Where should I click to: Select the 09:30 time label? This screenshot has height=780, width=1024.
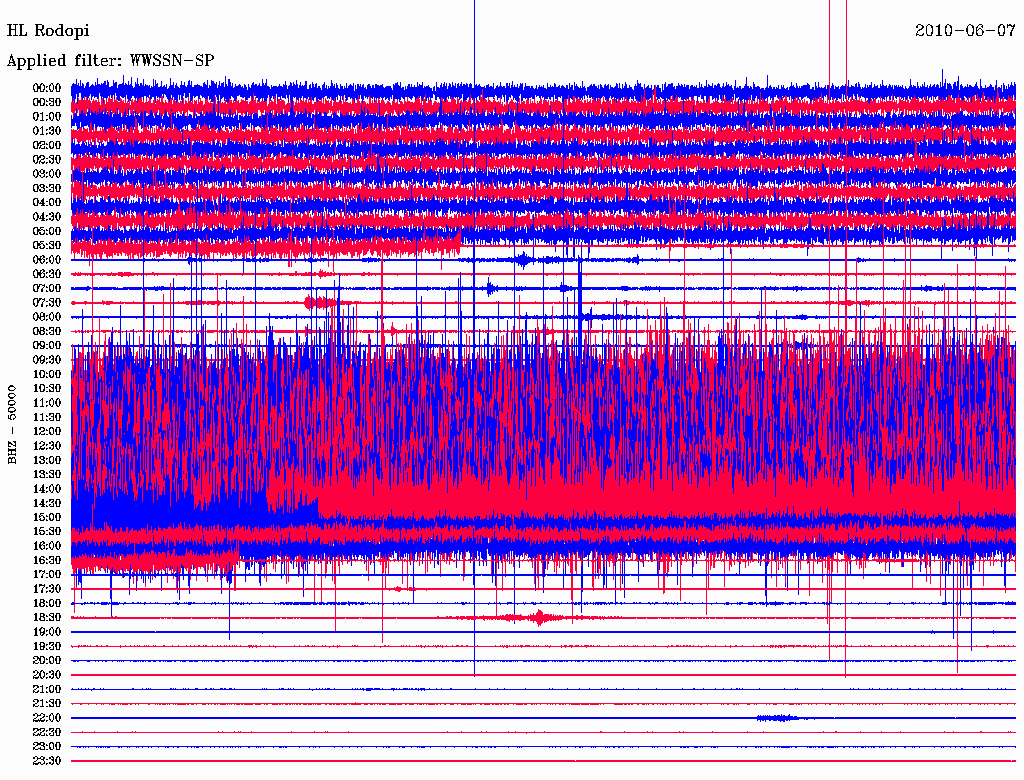(47, 360)
